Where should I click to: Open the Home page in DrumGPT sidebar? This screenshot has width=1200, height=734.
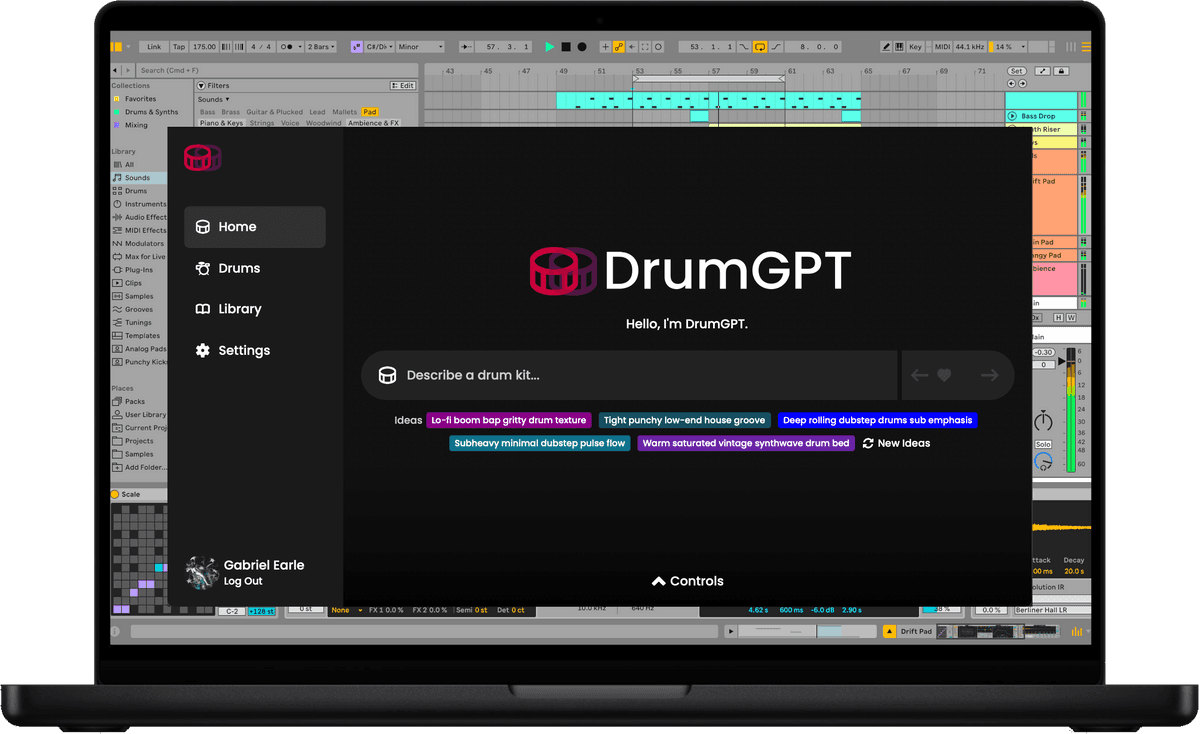[x=255, y=227]
